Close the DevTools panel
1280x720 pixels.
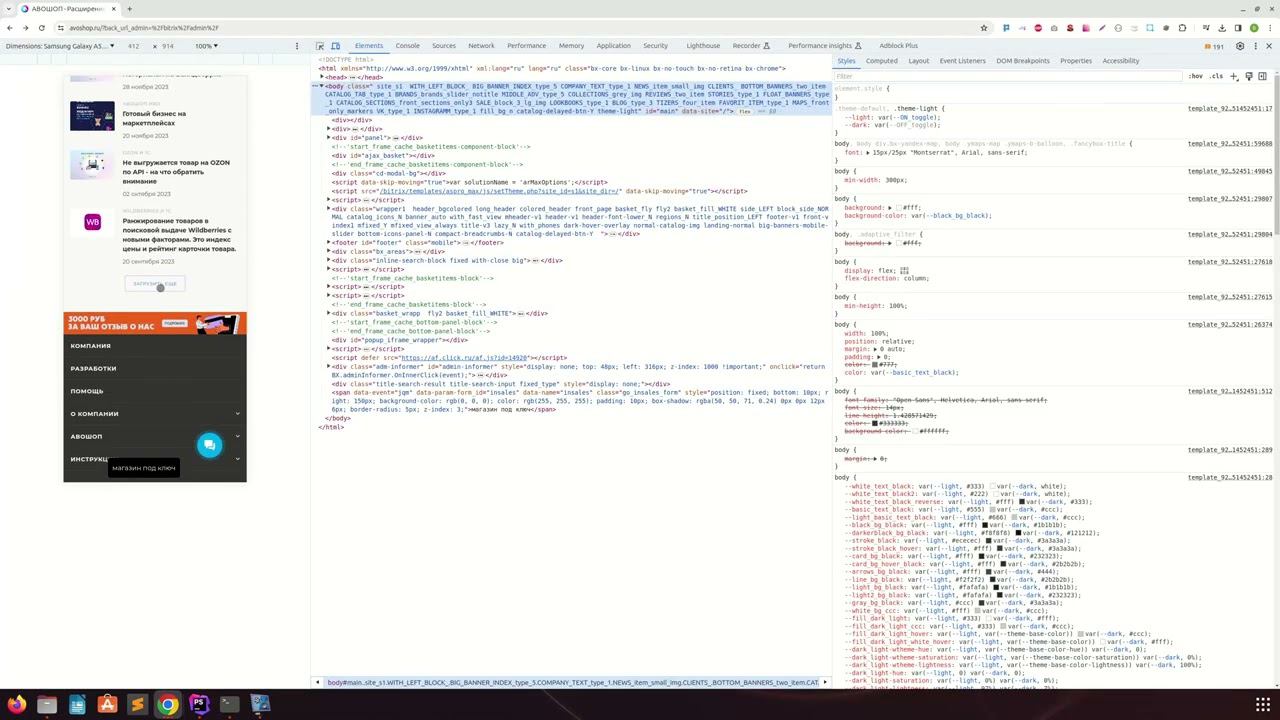(x=1270, y=46)
